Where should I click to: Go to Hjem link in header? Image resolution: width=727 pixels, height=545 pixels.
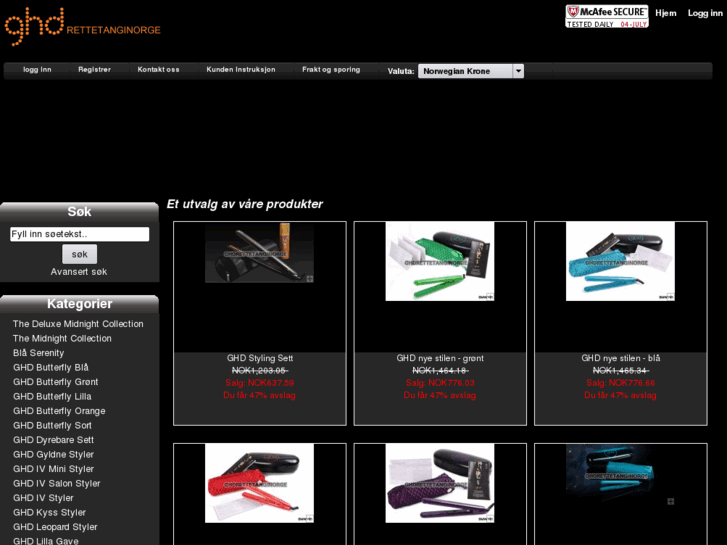point(666,13)
